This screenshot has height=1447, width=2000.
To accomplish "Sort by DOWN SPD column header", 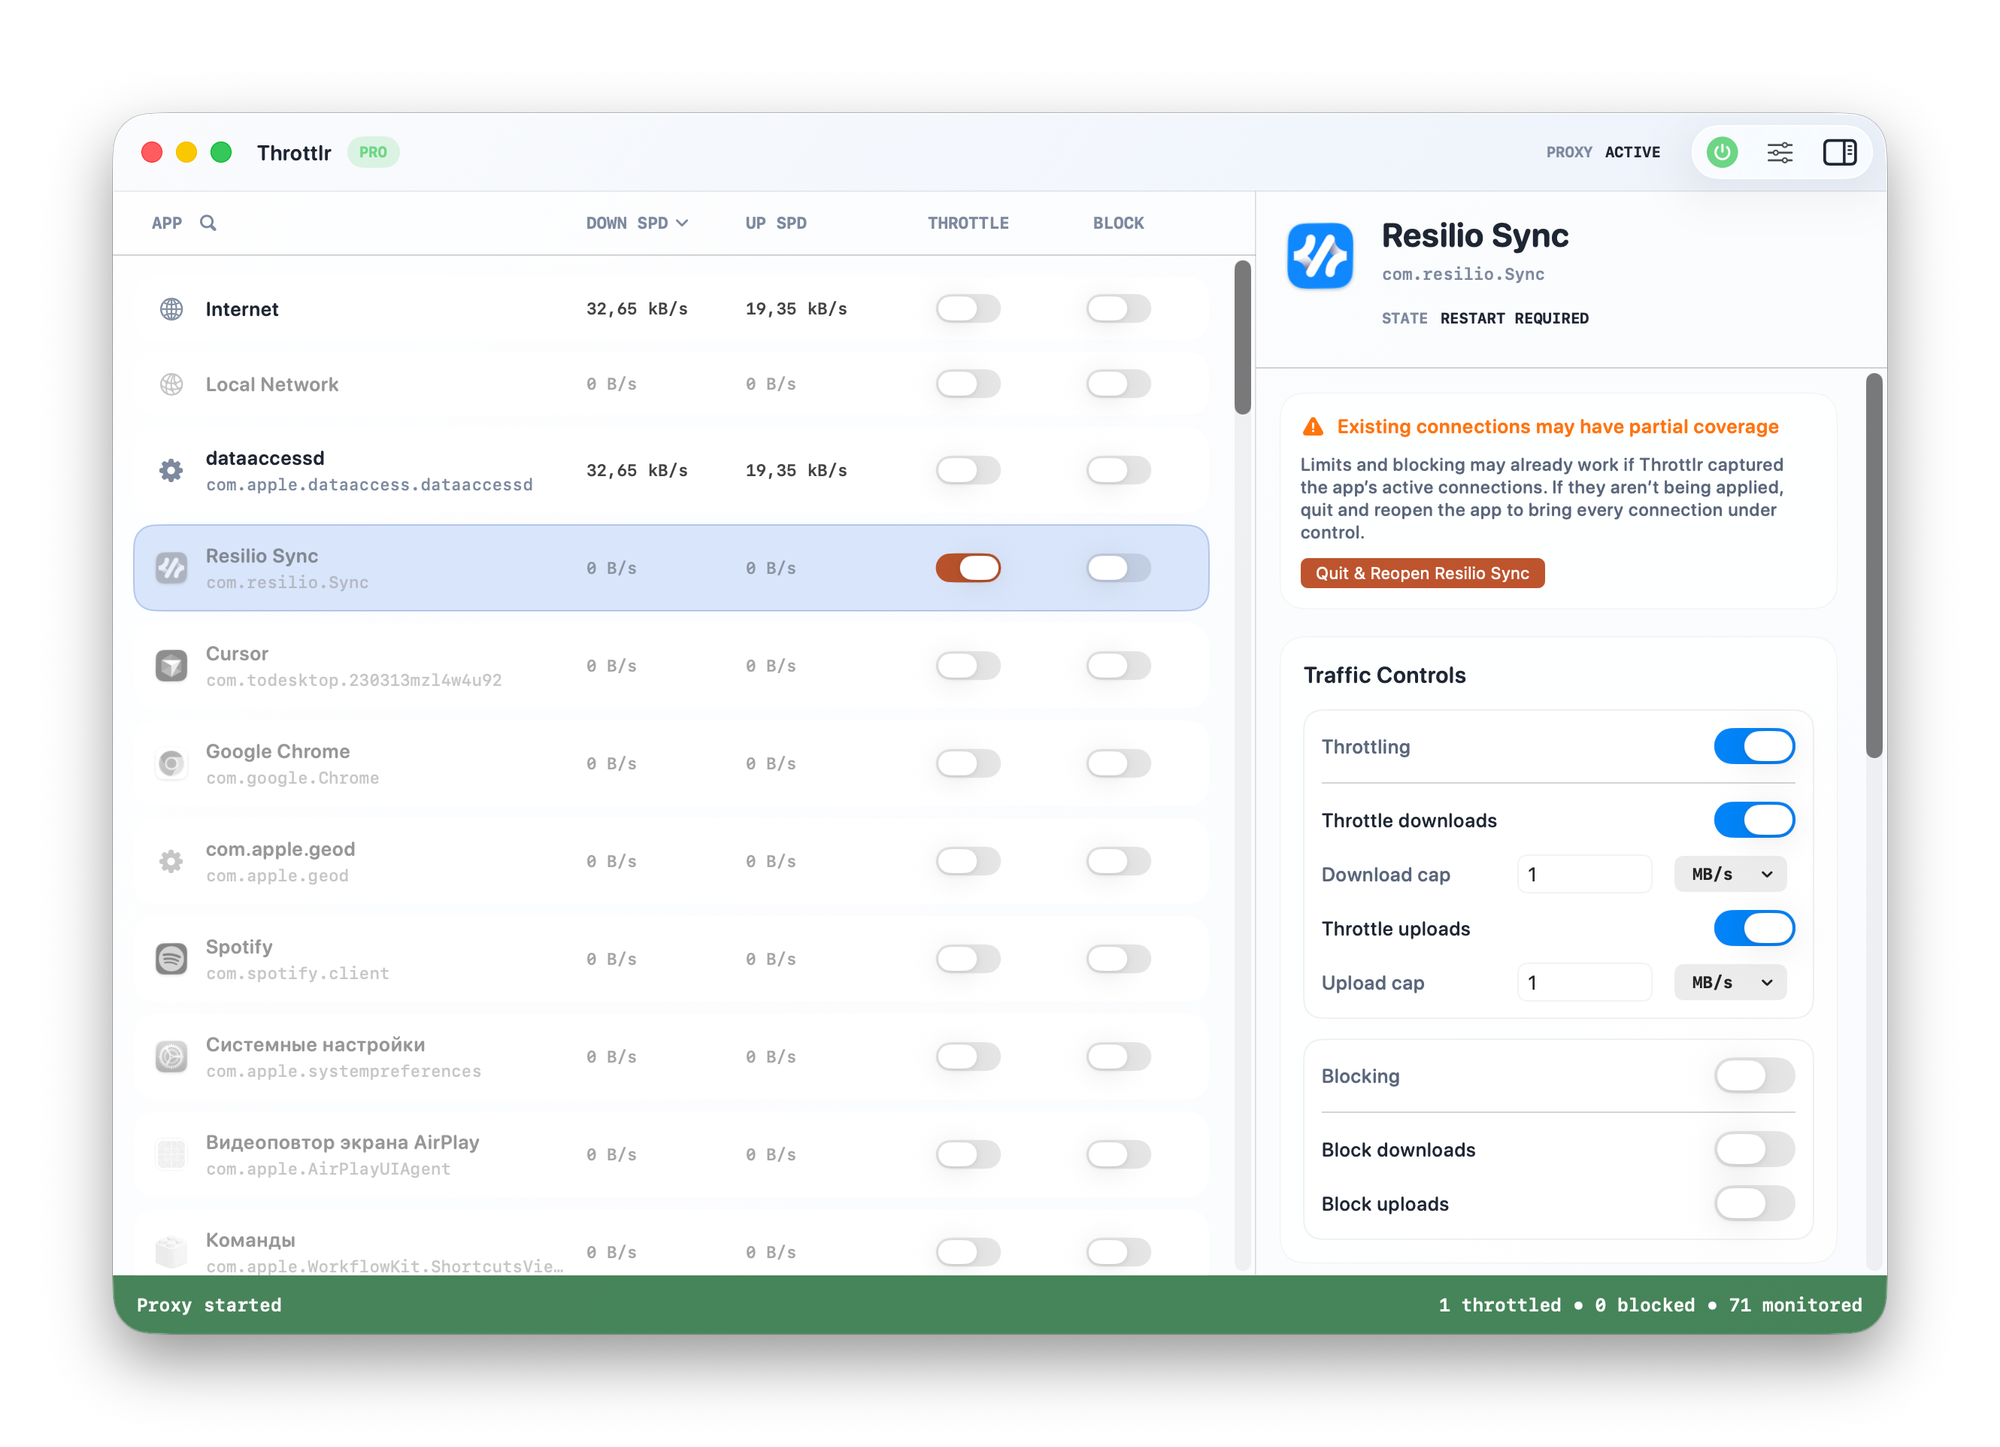I will pos(637,223).
